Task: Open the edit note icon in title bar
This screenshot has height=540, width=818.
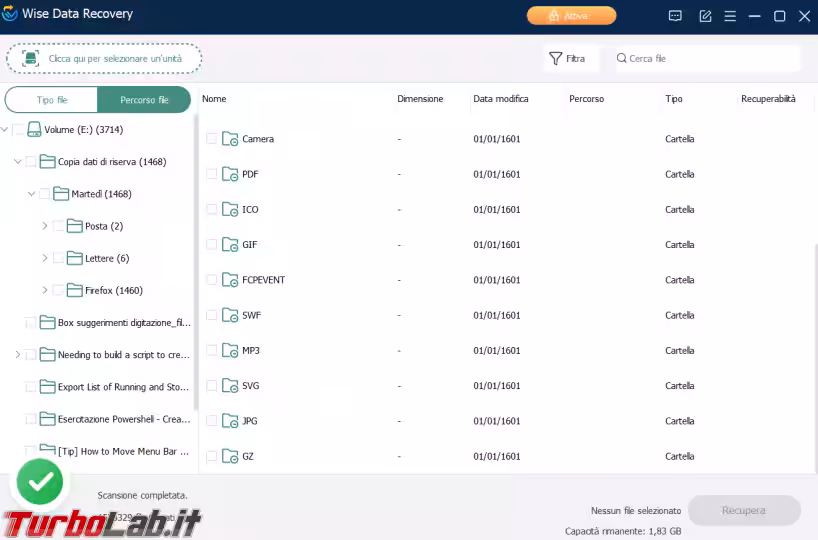Action: point(705,16)
